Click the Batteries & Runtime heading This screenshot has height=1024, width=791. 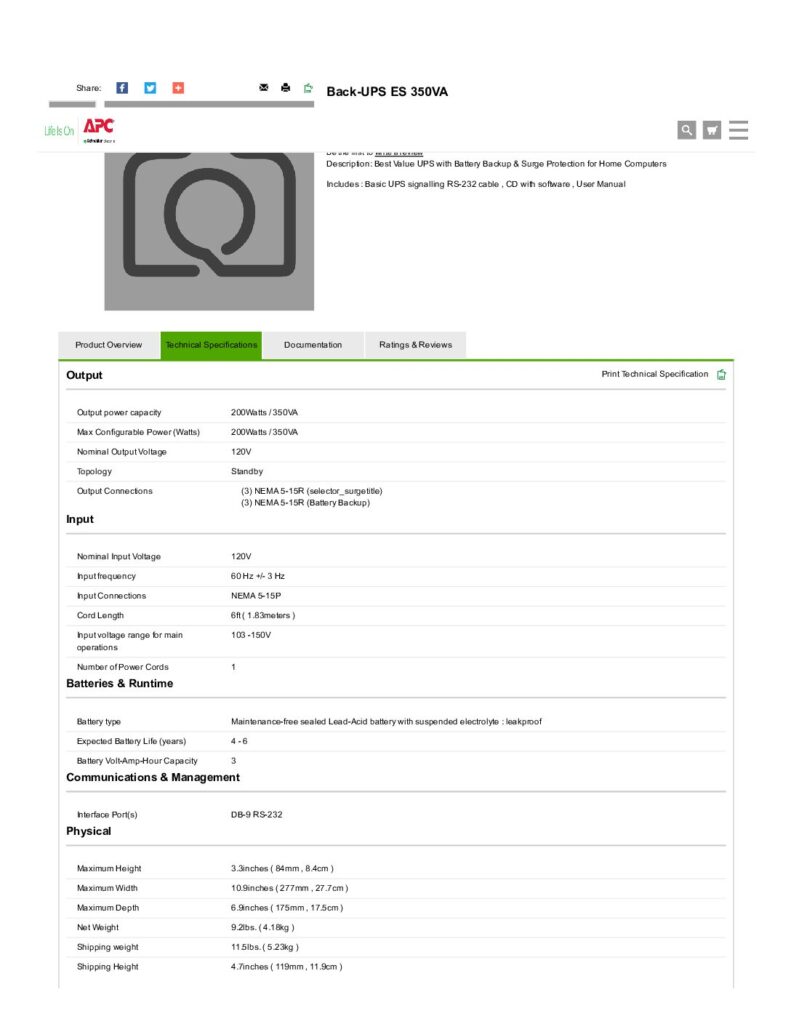pyautogui.click(x=120, y=683)
